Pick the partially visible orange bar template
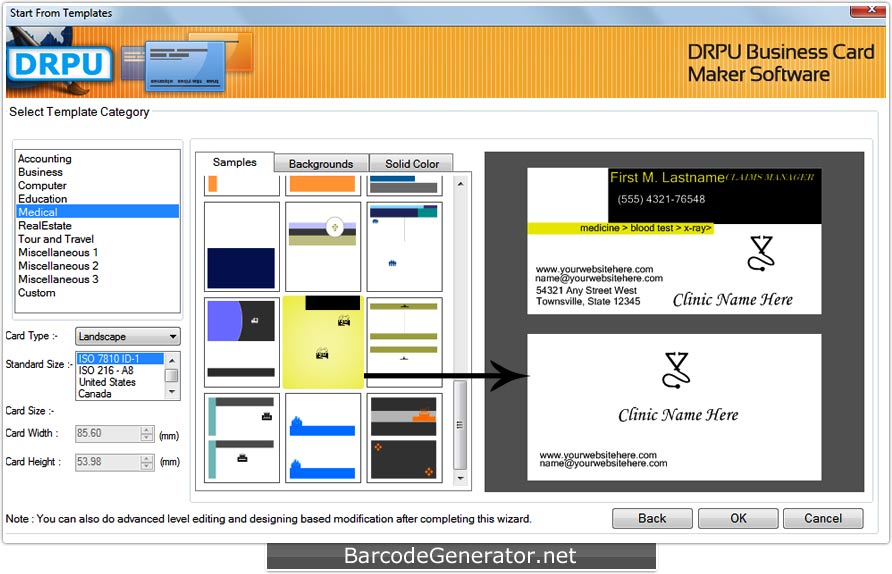 (323, 184)
